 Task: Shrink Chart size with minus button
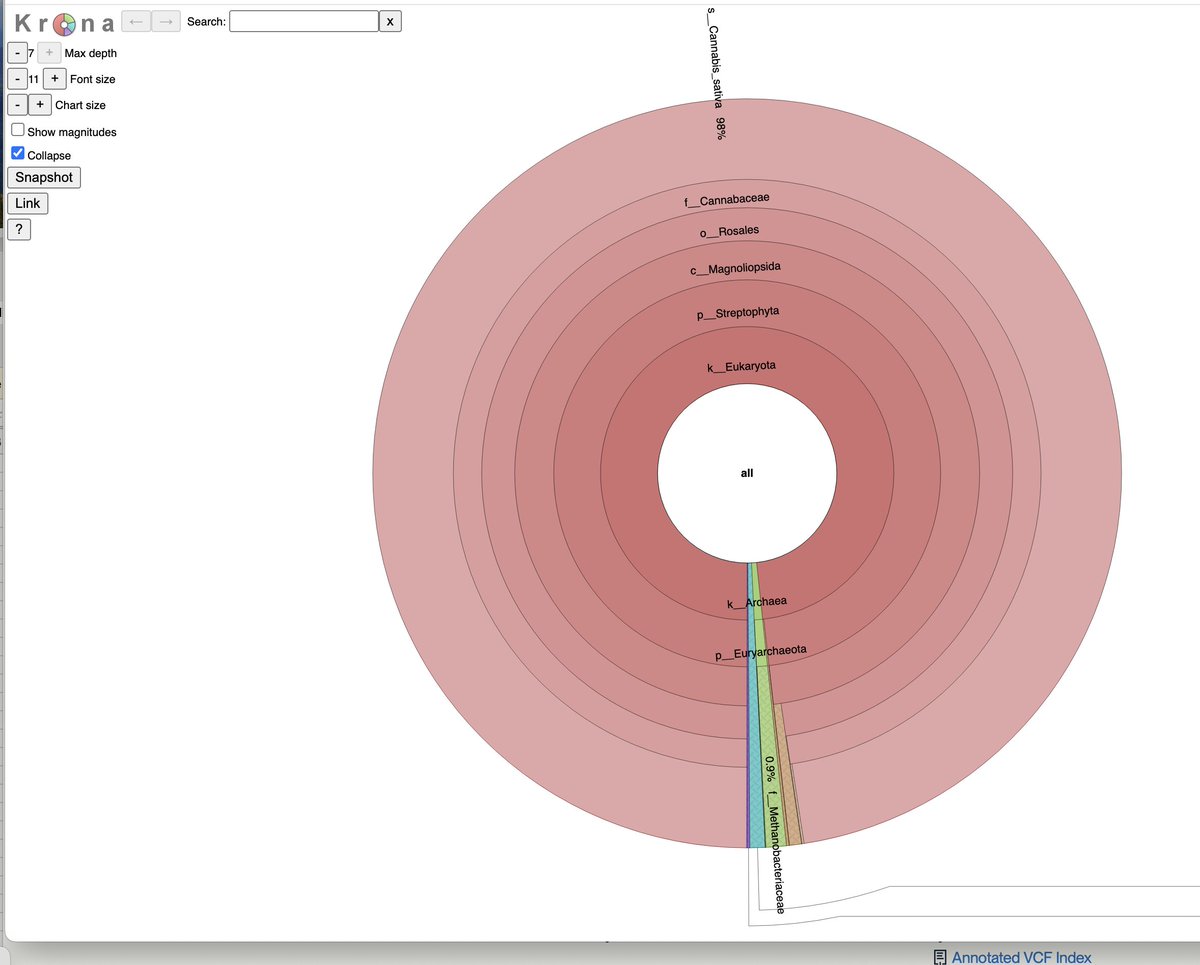click(18, 105)
